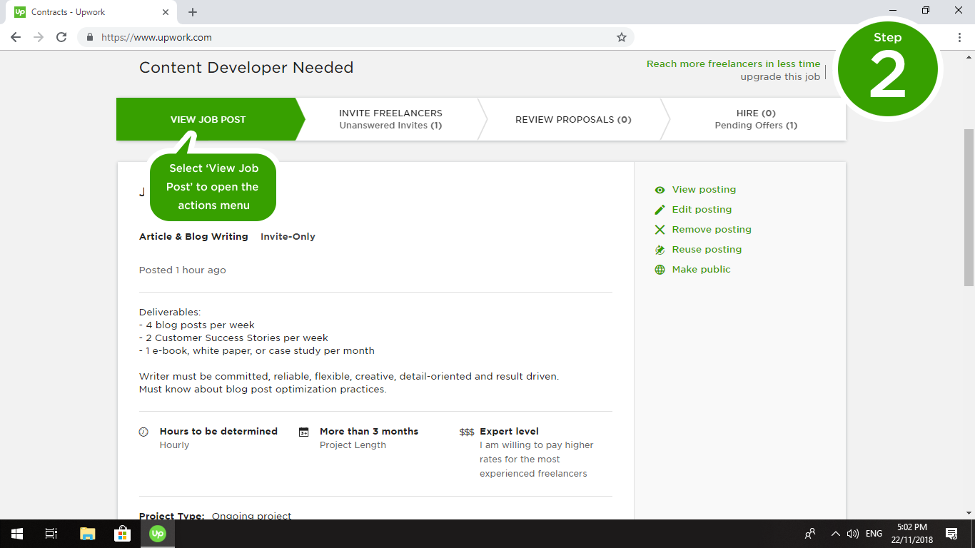Screen dimensions: 977x550
Task: Open the View posting link
Action: 703,189
